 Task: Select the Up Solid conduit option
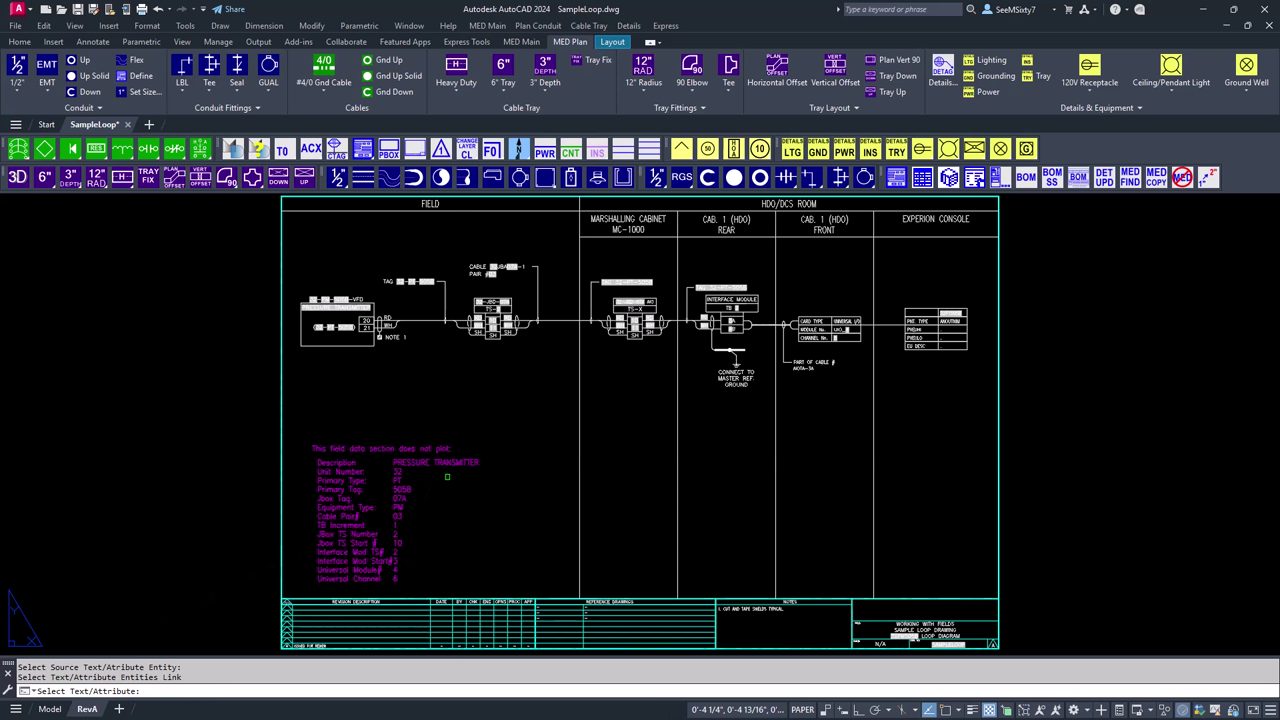[88, 76]
